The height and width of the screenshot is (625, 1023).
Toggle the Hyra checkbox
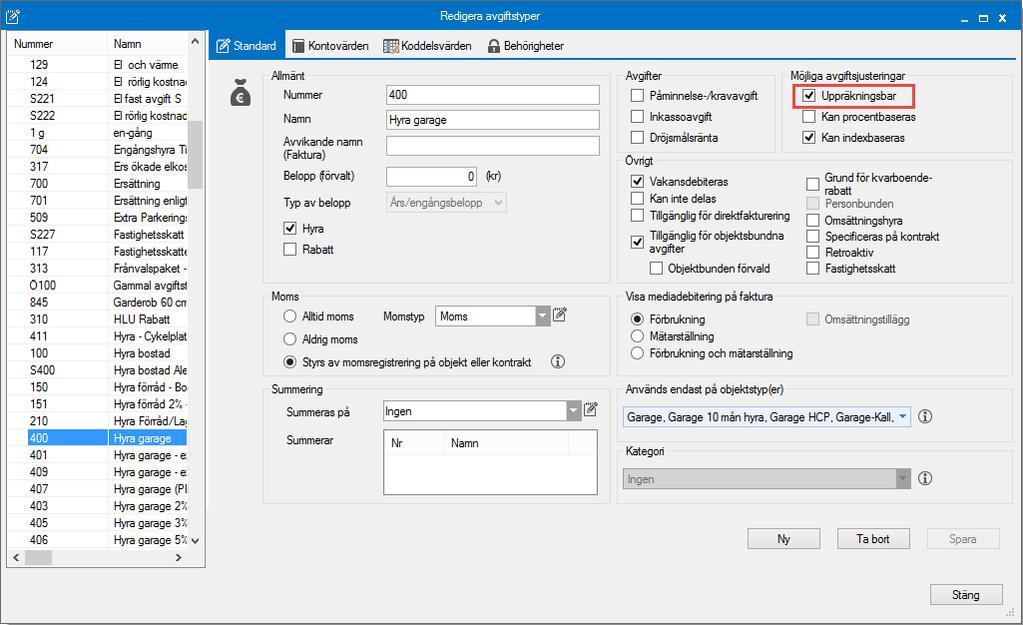290,228
